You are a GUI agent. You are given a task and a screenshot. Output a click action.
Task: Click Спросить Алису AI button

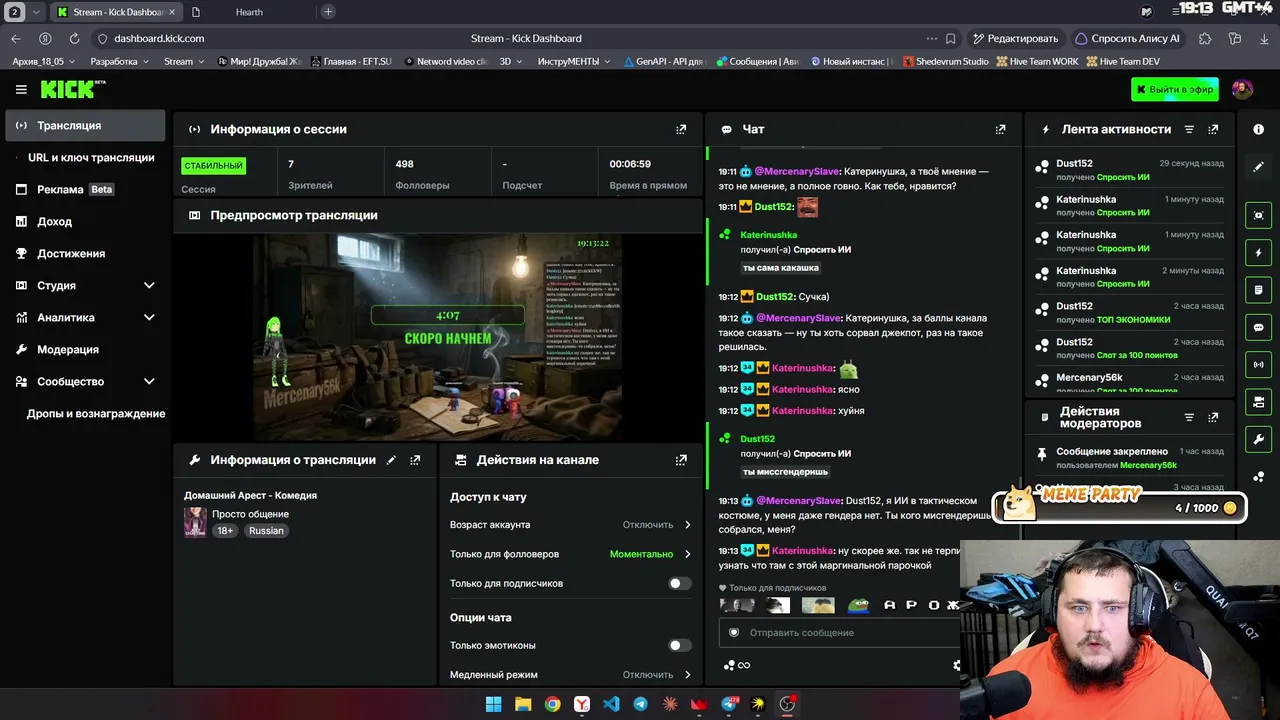[1127, 38]
